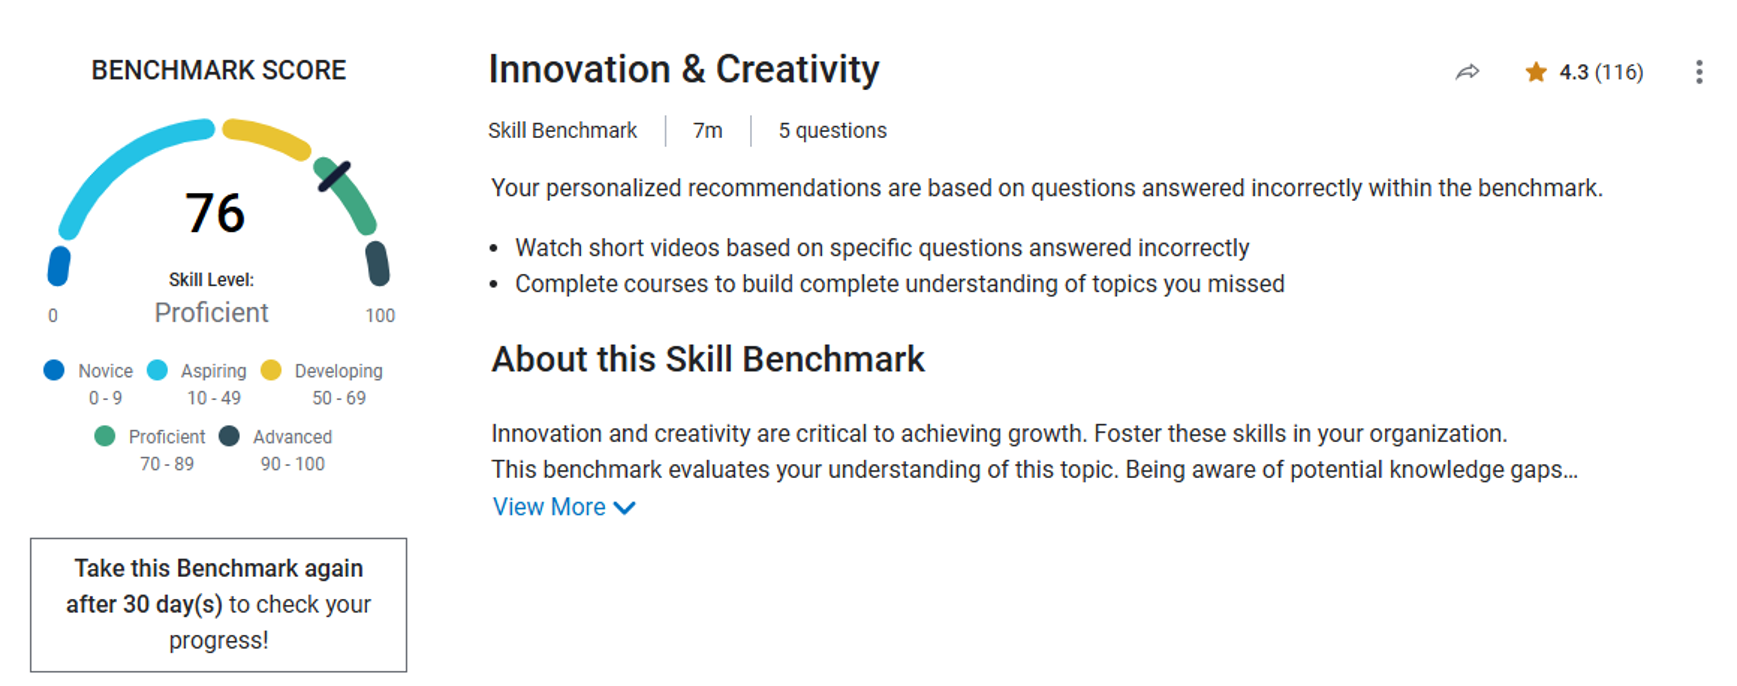Click the Advanced dark legend dot

coord(229,436)
